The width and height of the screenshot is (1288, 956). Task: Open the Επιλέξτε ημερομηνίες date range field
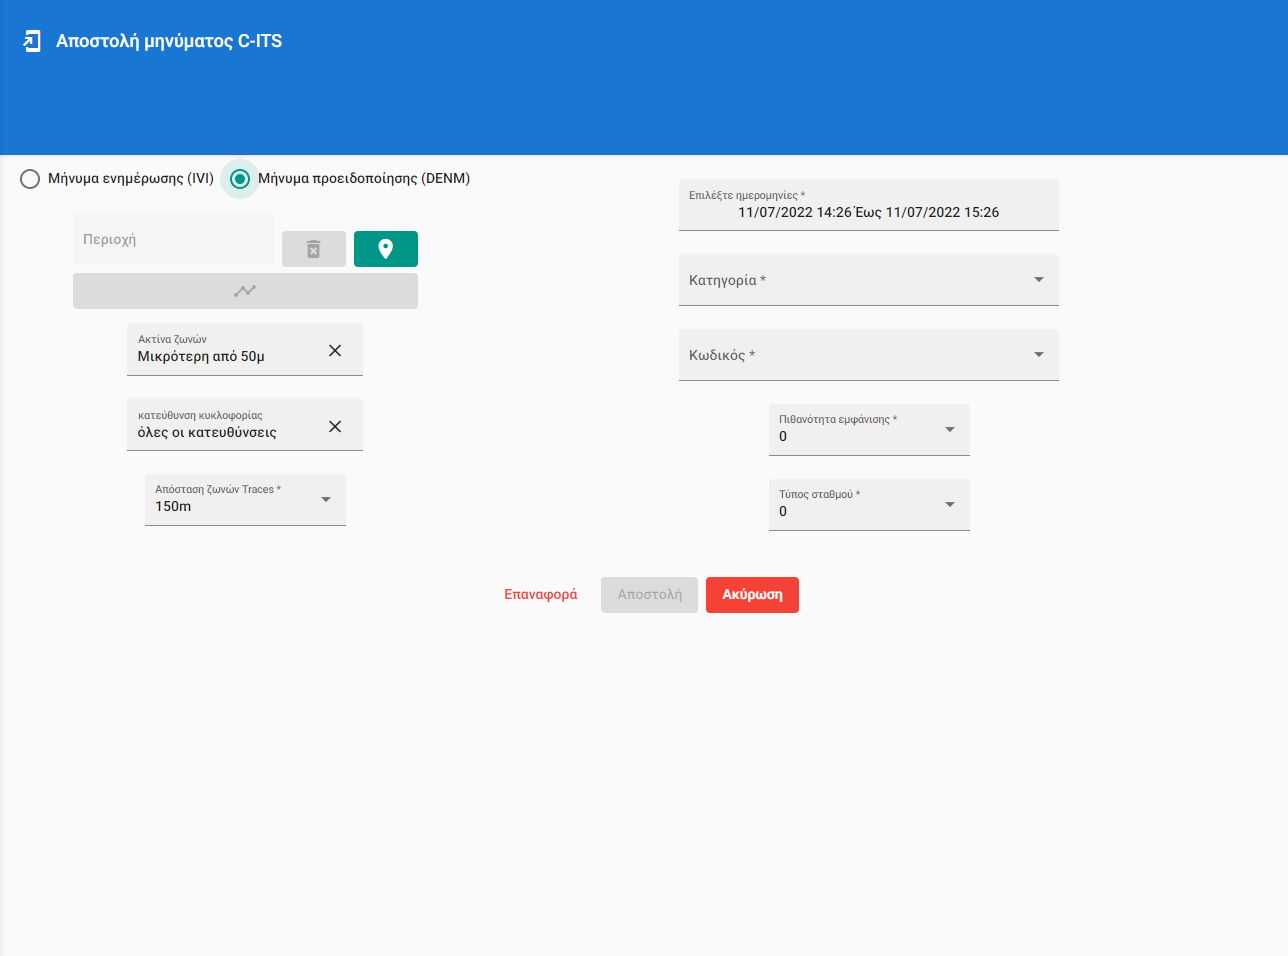[867, 206]
